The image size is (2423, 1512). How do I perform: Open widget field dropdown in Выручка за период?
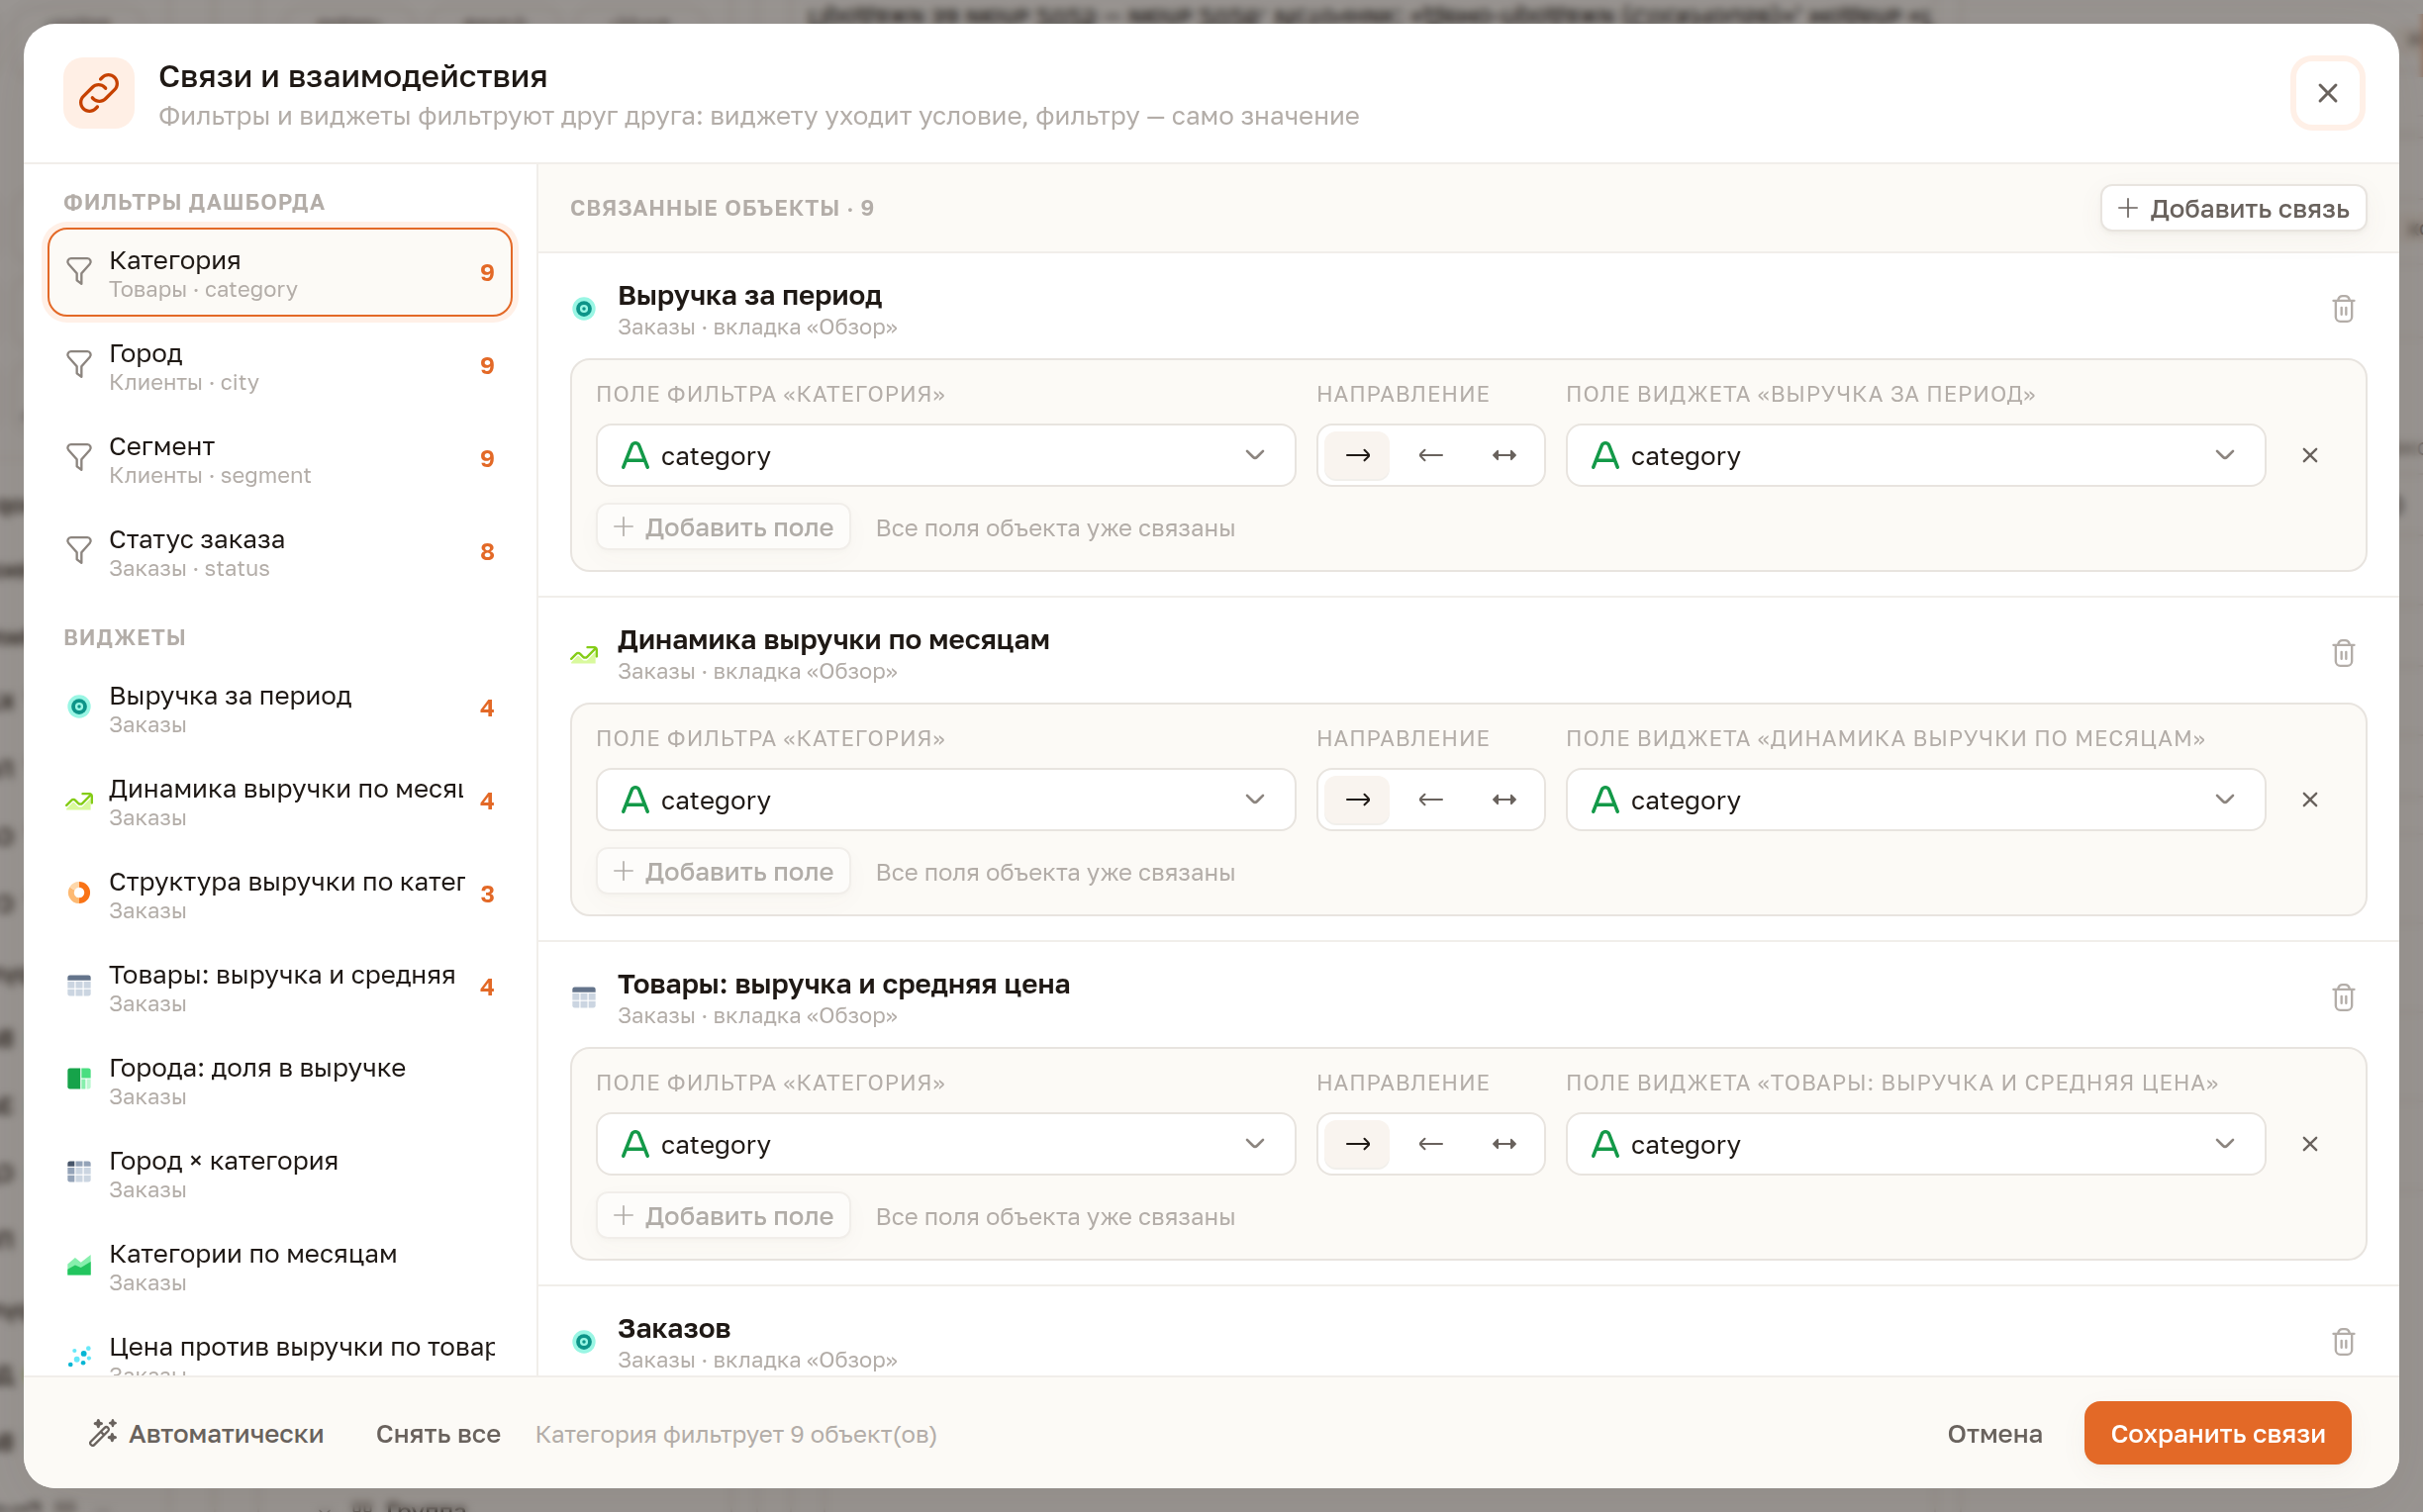point(1914,455)
